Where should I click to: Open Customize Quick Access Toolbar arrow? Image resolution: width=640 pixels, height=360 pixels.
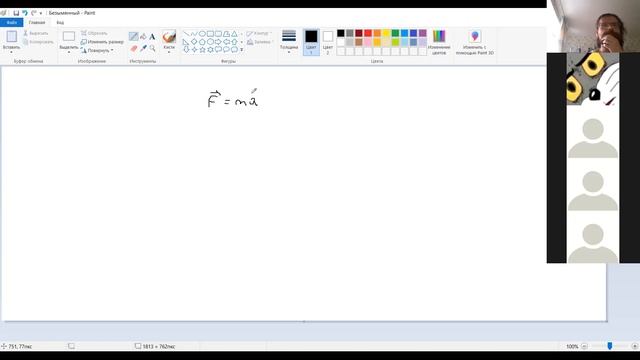coord(41,13)
